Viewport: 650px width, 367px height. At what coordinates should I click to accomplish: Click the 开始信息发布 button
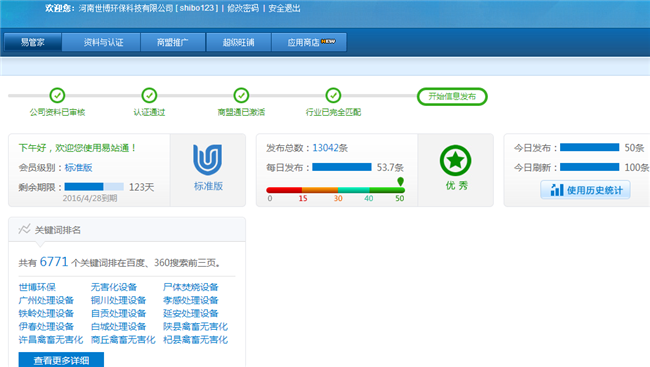pos(452,97)
